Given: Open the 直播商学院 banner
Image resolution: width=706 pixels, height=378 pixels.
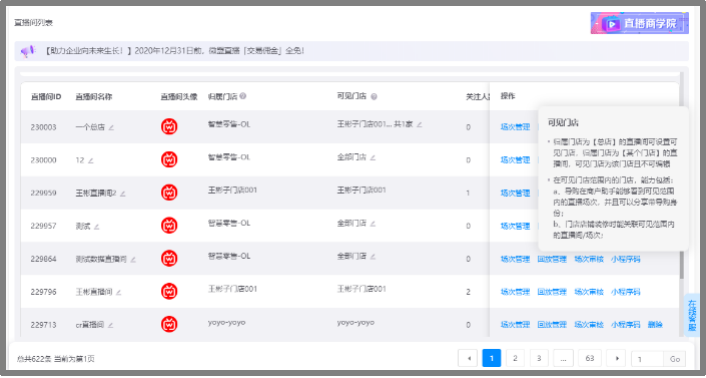Looking at the screenshot, I should (640, 23).
